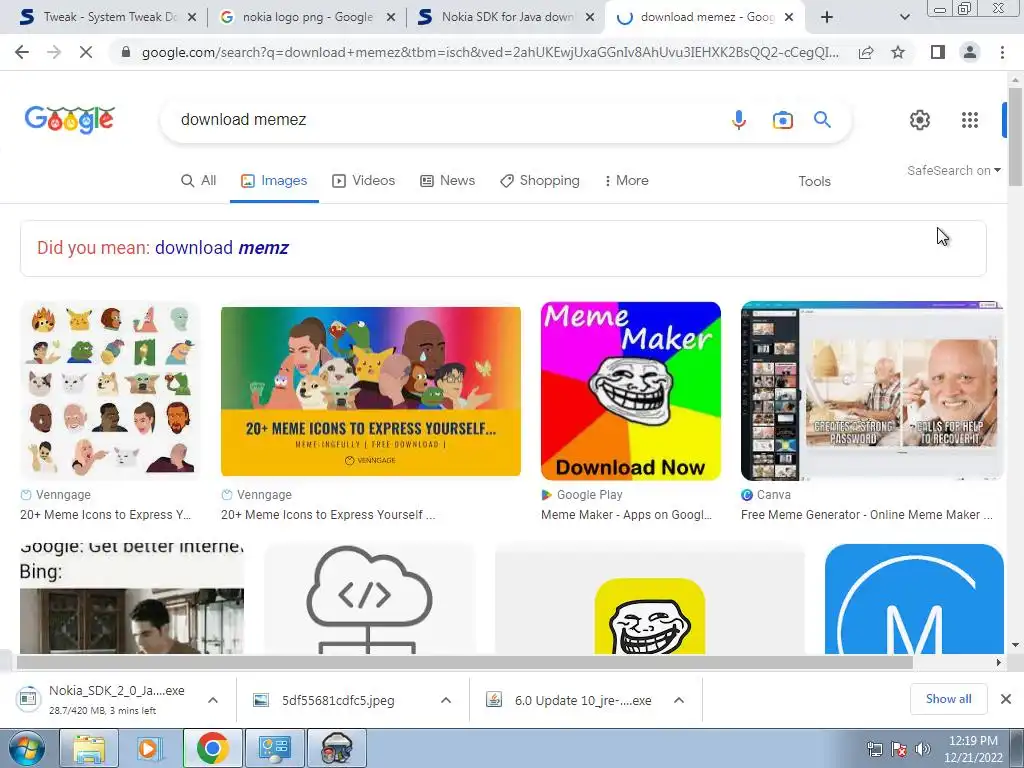This screenshot has height=768, width=1024.
Task: Close the download memez tab
Action: (789, 18)
